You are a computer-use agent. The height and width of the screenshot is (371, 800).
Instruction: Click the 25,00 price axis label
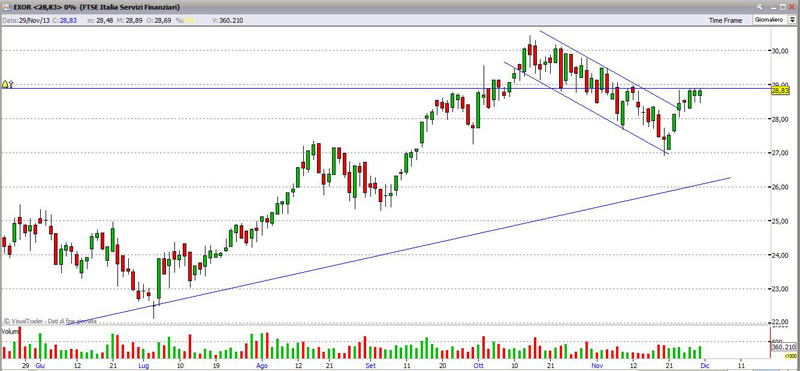click(780, 221)
